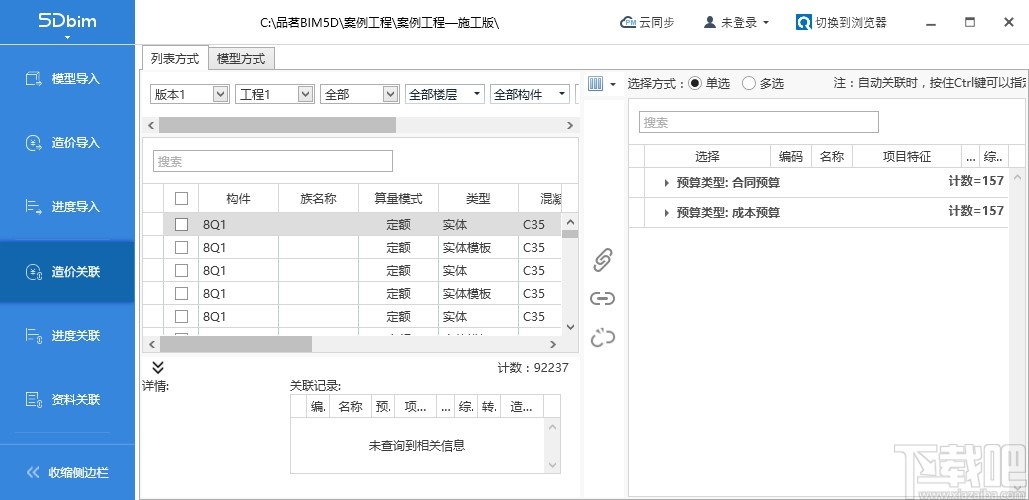Select the 单选 radio button
This screenshot has width=1029, height=500.
point(695,83)
